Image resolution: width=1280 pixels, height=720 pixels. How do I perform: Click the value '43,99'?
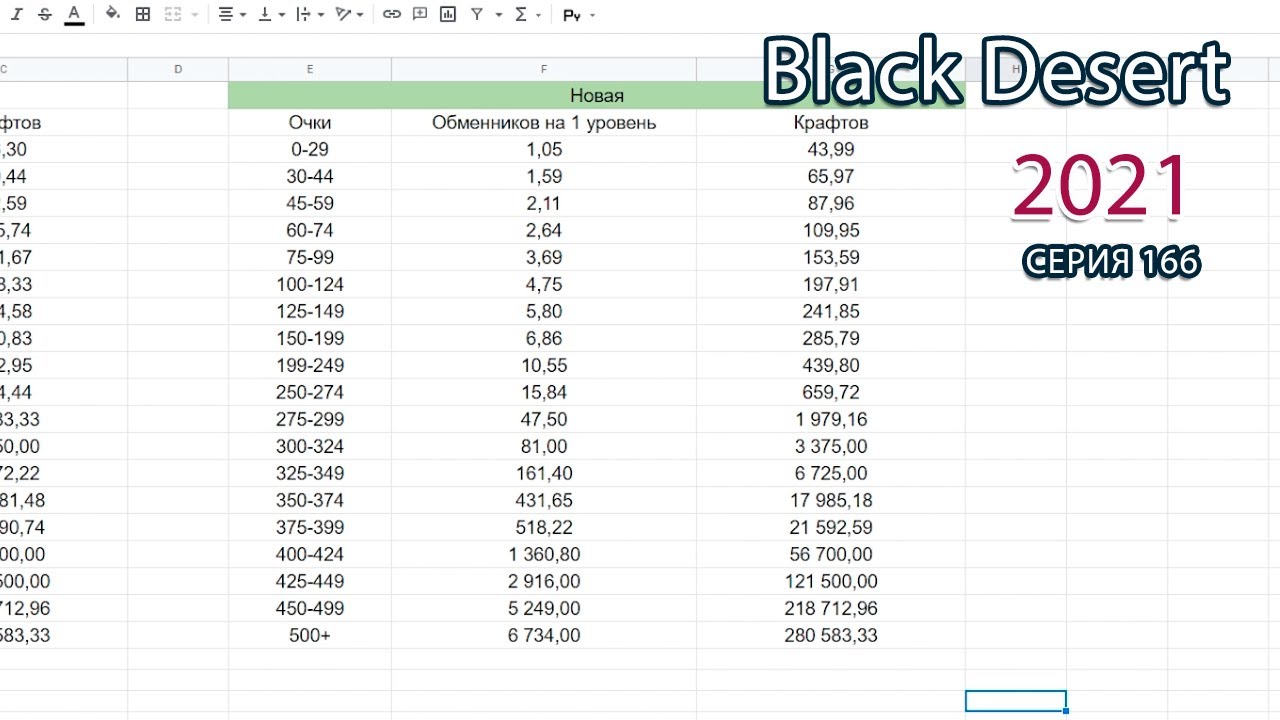click(x=831, y=149)
